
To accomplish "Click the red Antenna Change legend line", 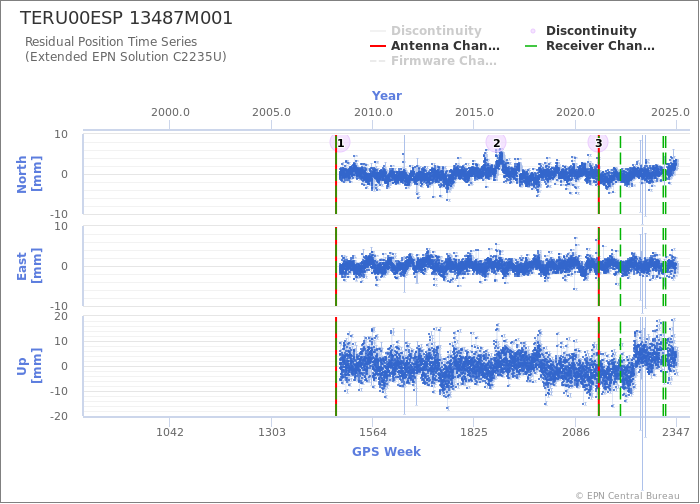I will [x=378, y=46].
